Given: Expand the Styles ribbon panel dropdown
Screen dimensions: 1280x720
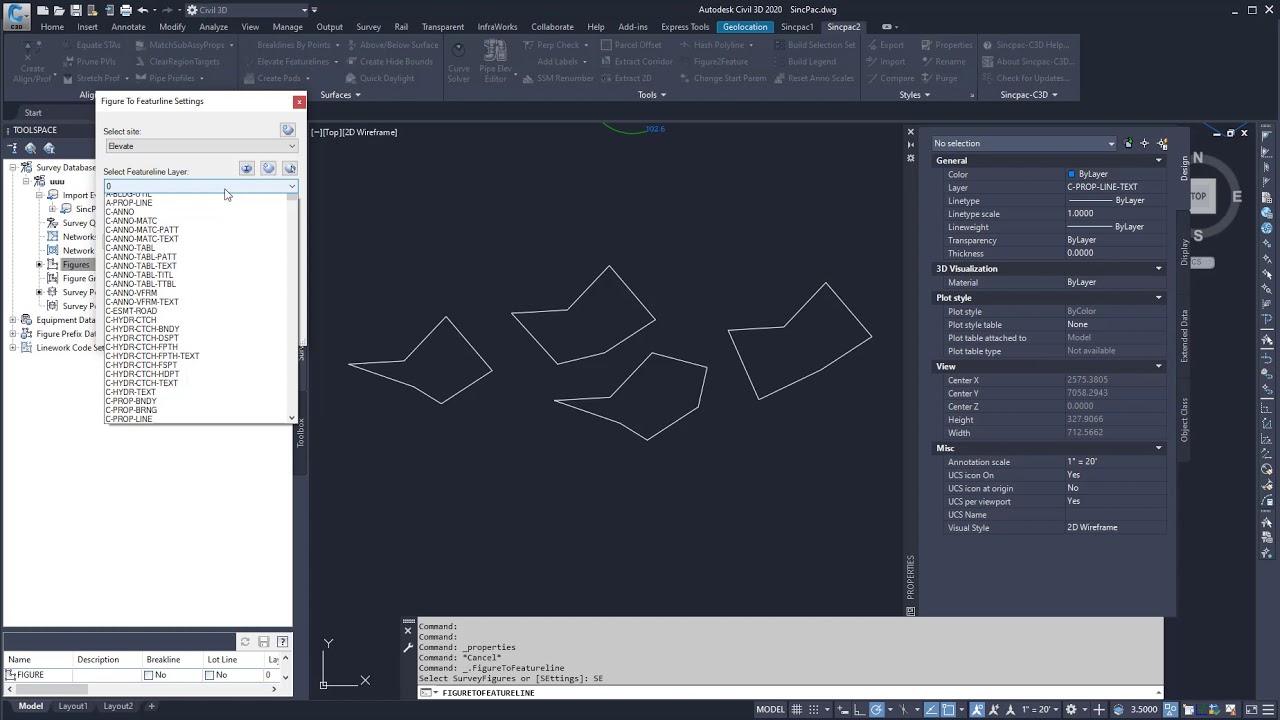Looking at the screenshot, I should pos(914,95).
